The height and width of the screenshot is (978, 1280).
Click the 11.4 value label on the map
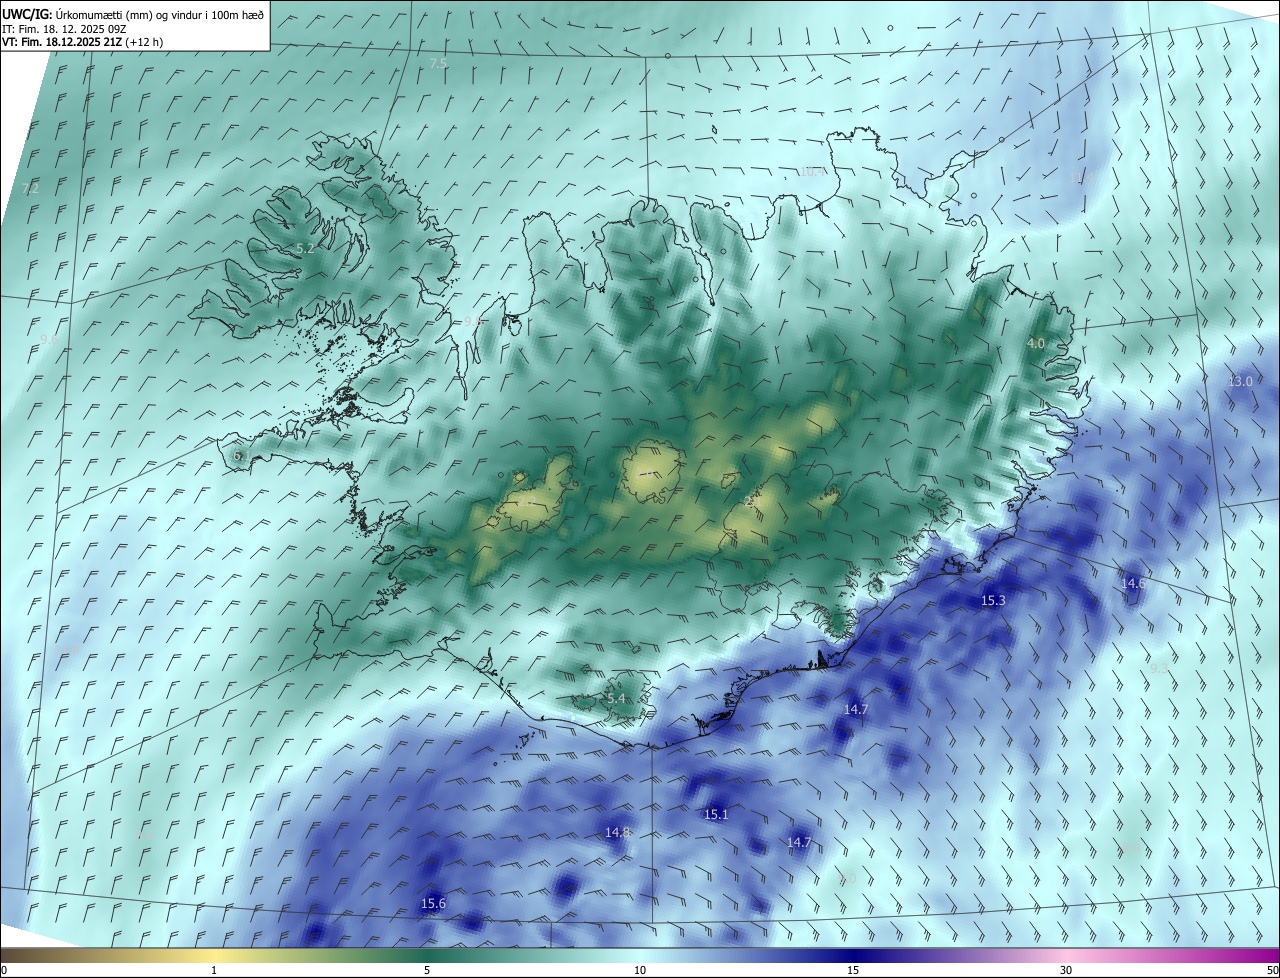coord(1080,177)
